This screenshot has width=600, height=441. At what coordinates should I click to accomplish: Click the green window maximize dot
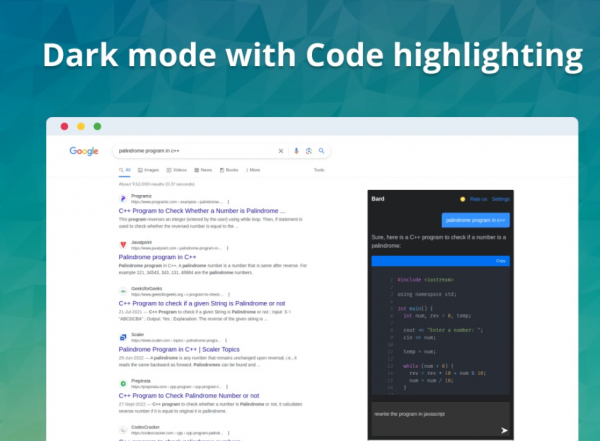point(98,126)
